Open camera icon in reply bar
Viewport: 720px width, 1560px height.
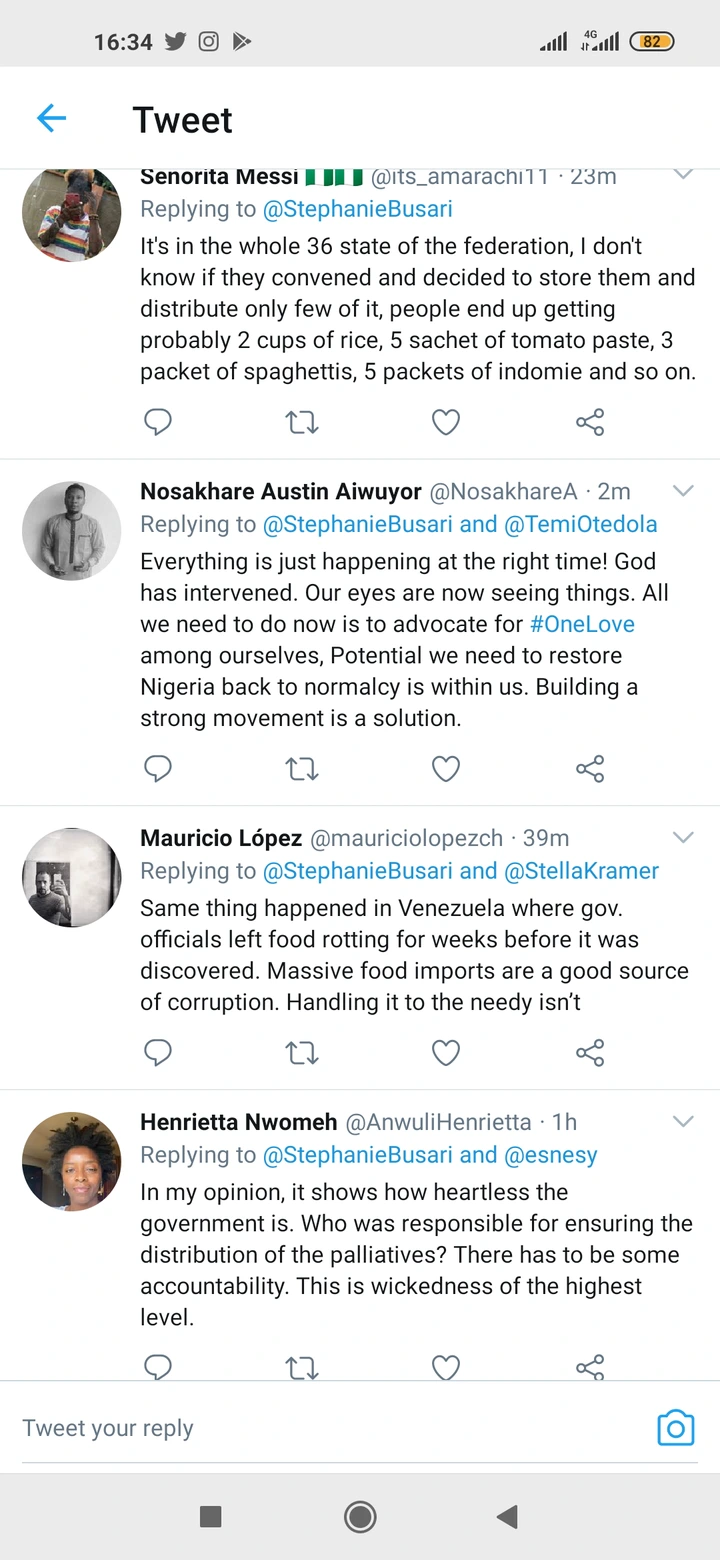click(675, 1428)
